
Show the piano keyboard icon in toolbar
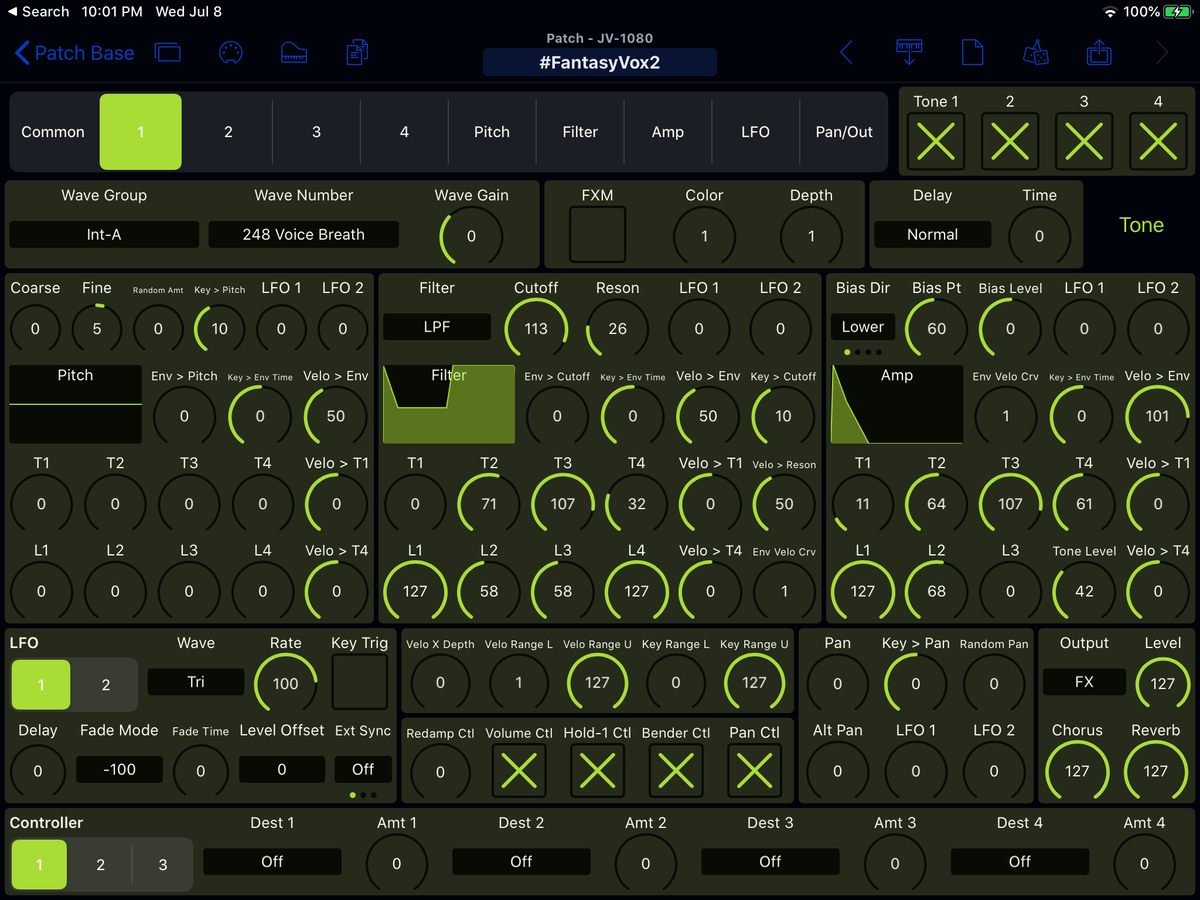294,53
